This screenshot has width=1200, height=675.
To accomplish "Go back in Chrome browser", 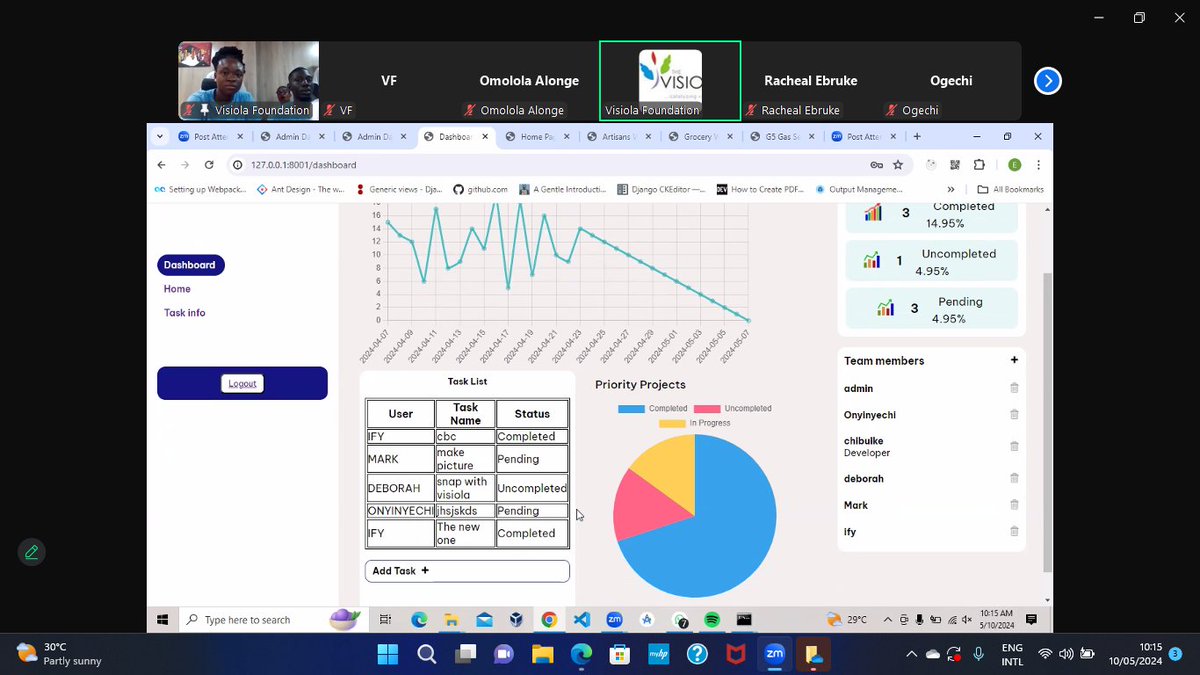I will [162, 165].
